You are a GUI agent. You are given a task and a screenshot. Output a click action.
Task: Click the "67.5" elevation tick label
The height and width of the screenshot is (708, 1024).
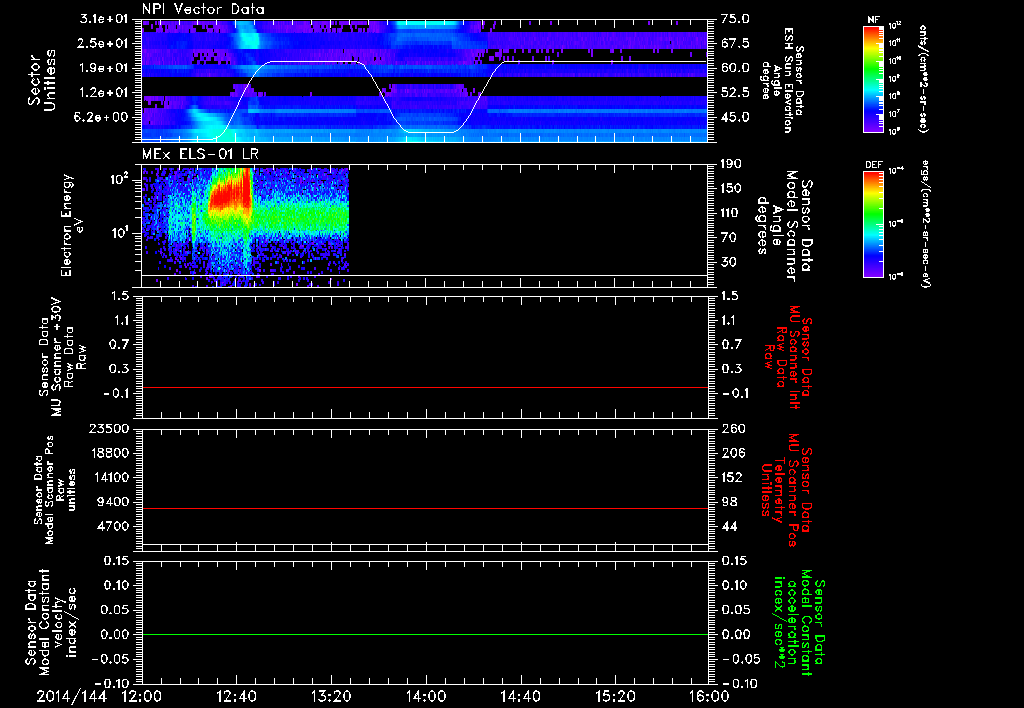[735, 43]
